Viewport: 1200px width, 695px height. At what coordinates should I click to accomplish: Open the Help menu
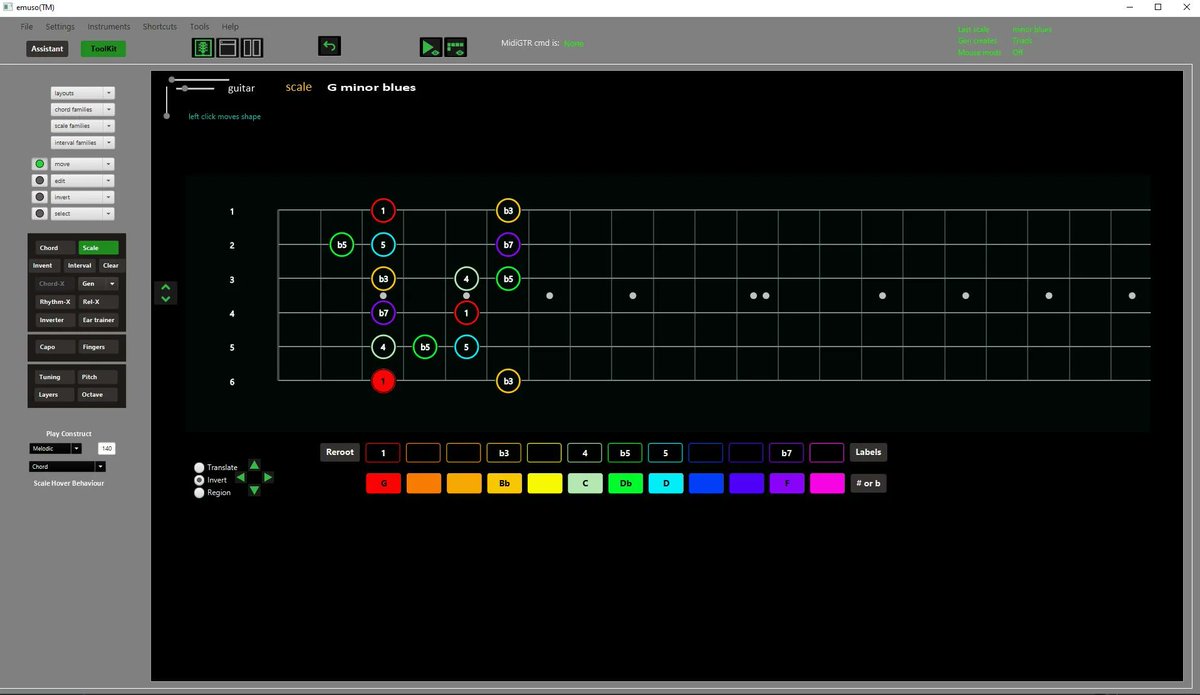point(230,26)
